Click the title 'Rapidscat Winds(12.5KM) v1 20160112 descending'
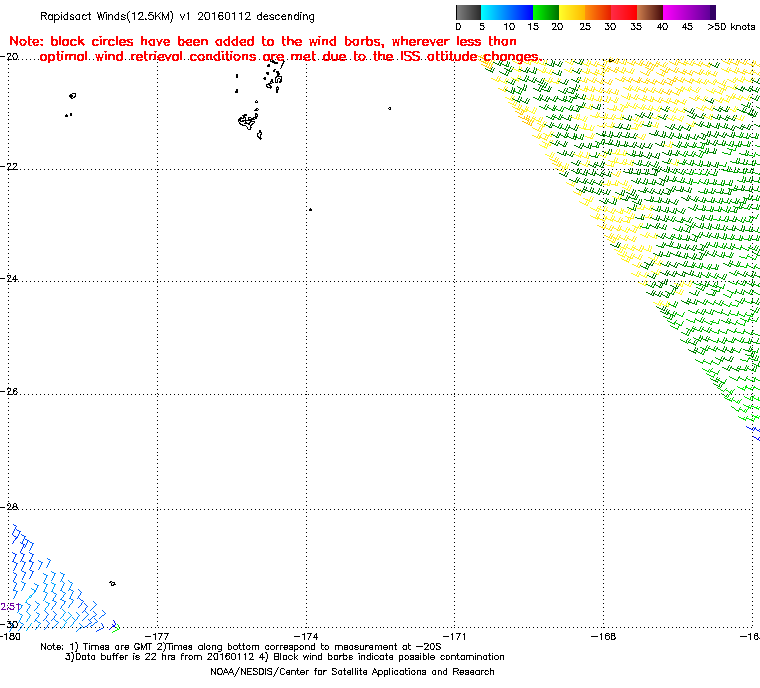The width and height of the screenshot is (760, 688). pos(177,16)
